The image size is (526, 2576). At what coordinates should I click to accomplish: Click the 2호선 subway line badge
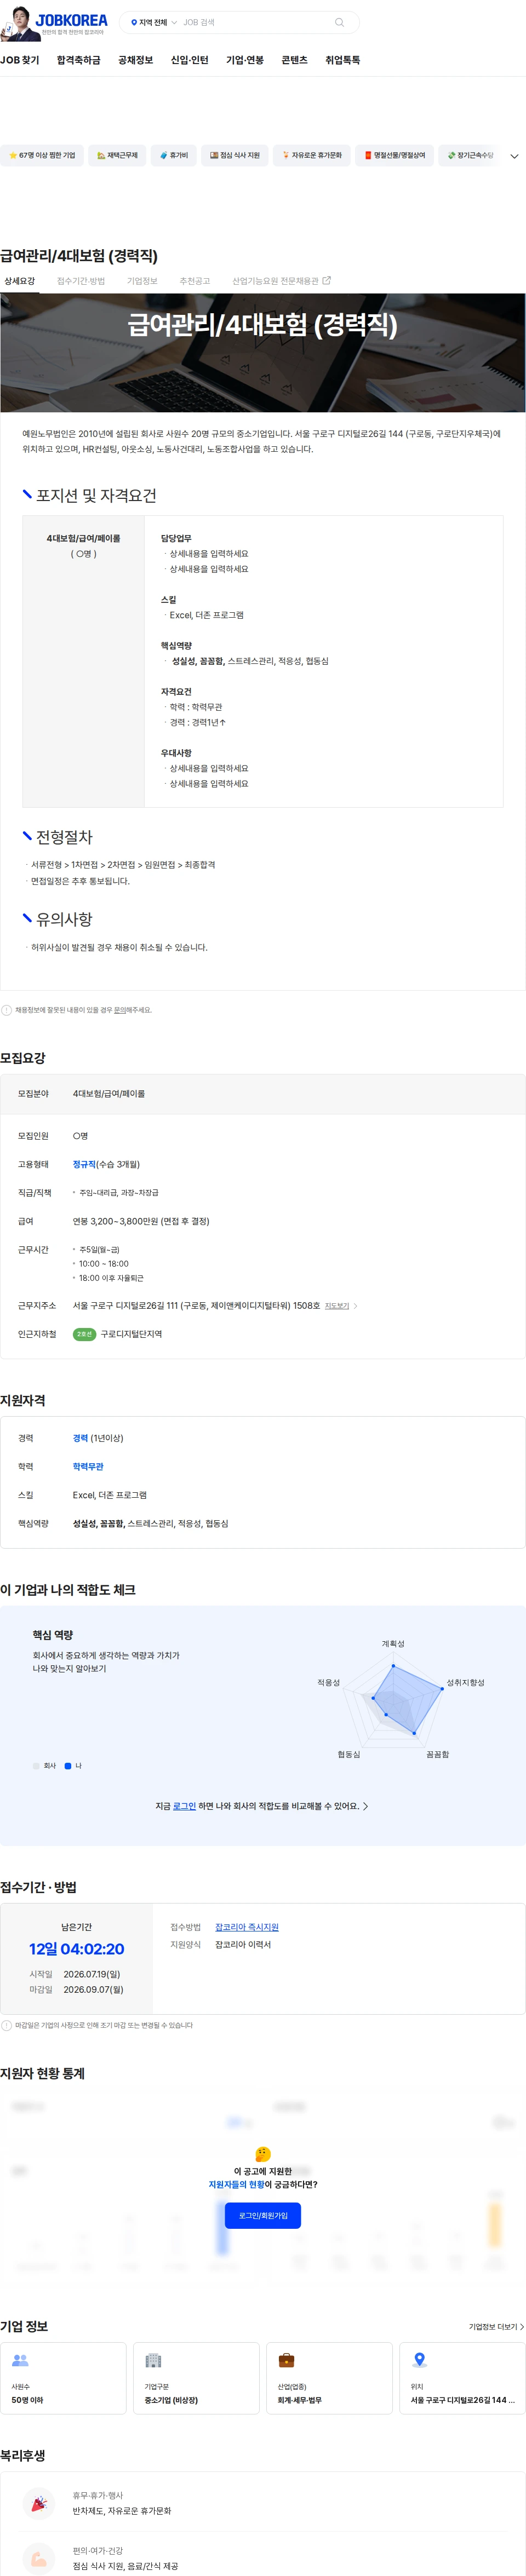84,1334
